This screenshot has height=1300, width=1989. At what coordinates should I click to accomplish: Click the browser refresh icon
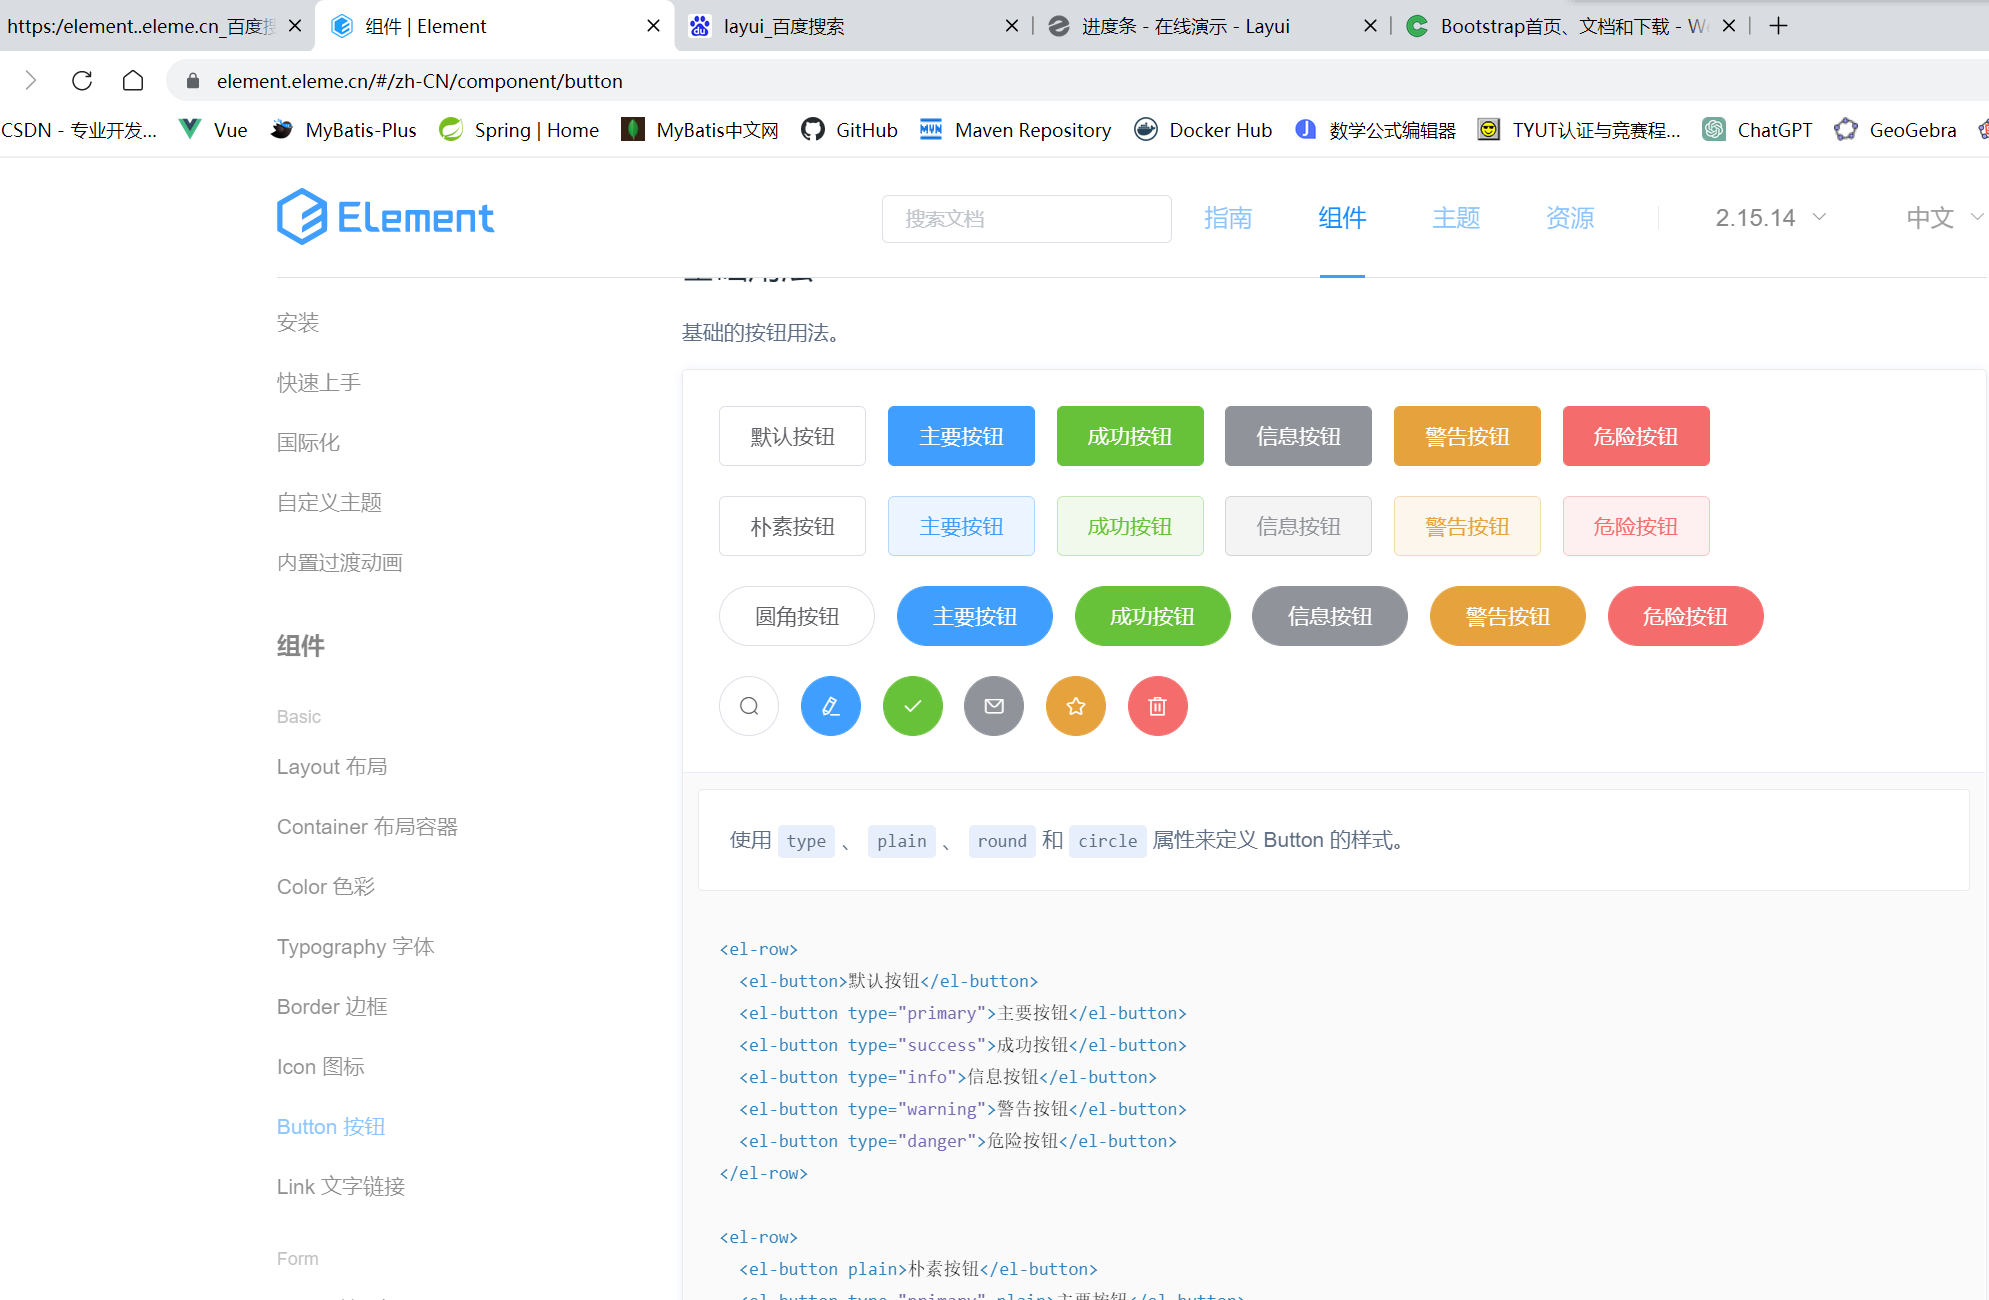[82, 81]
